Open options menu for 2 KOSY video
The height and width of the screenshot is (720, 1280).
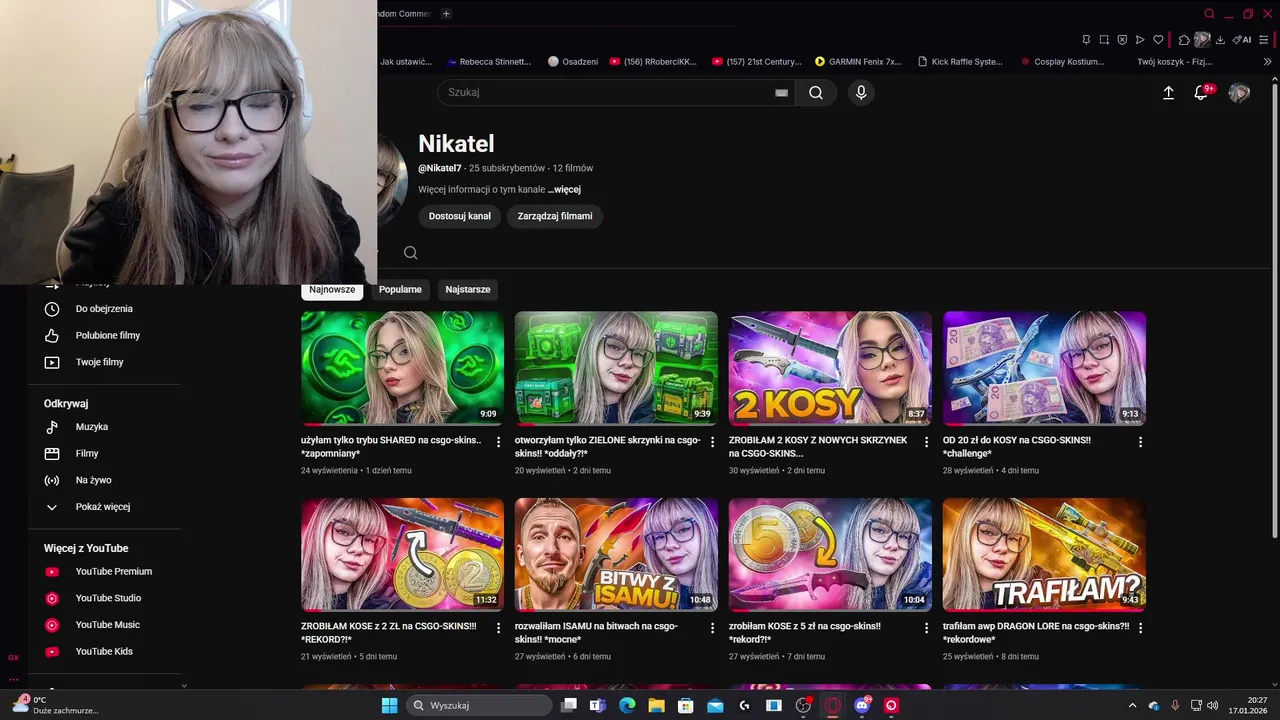[926, 442]
